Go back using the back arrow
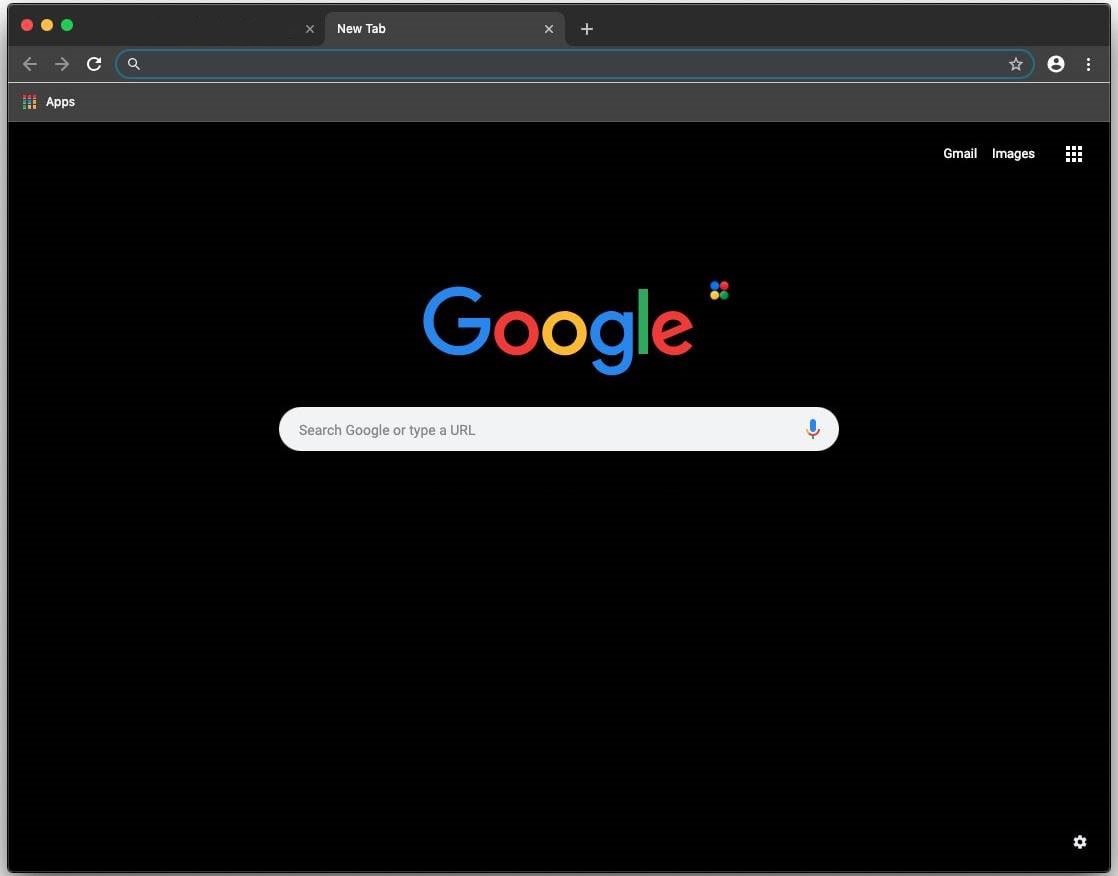 tap(29, 64)
